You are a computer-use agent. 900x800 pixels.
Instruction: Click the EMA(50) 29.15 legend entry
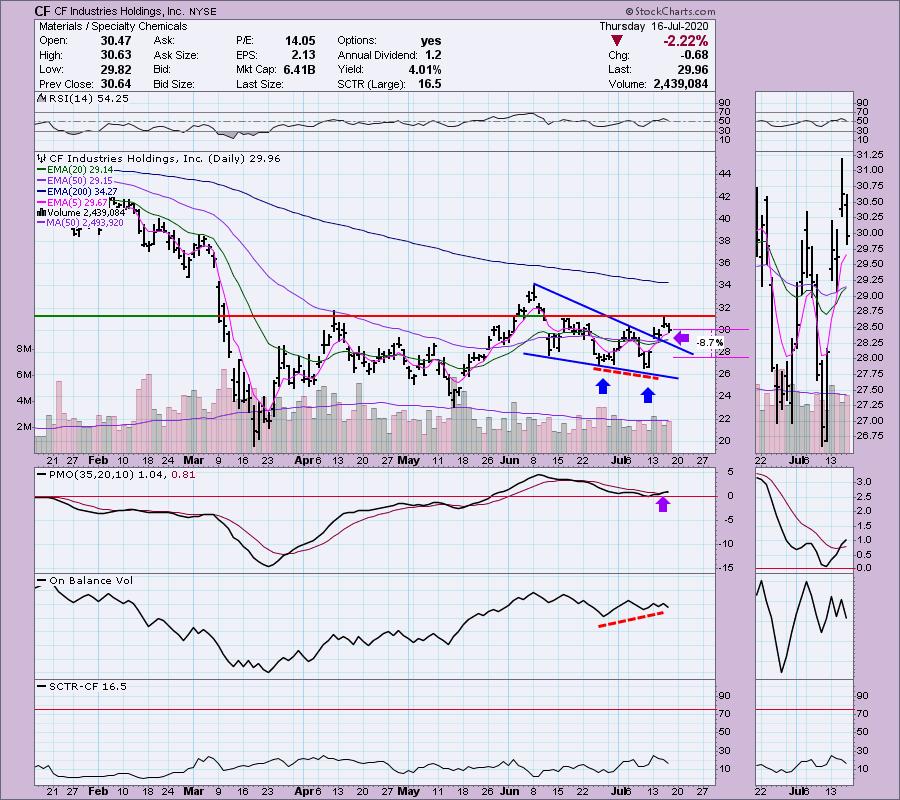pyautogui.click(x=80, y=181)
